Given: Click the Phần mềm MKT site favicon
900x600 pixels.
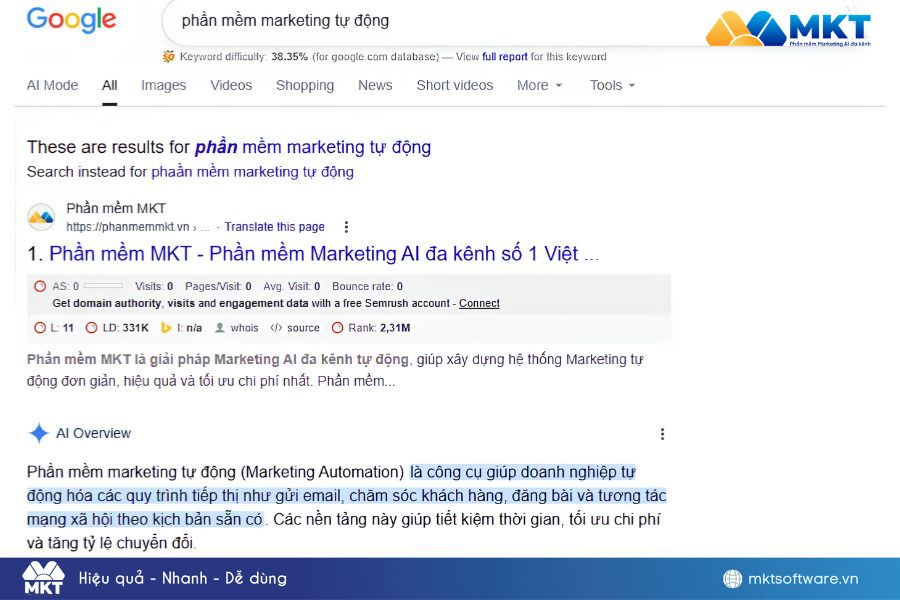Looking at the screenshot, I should click(x=41, y=217).
